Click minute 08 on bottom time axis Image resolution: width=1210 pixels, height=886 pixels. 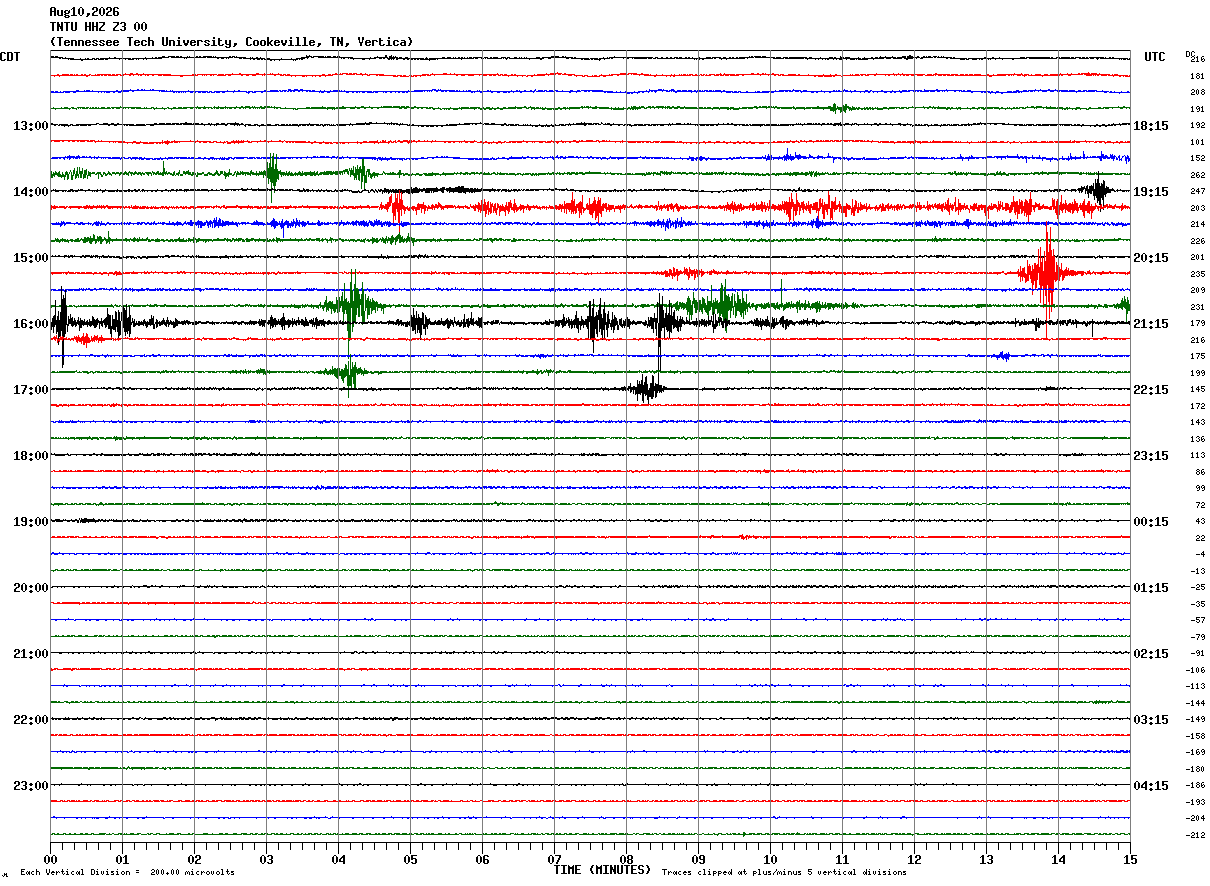pos(626,859)
